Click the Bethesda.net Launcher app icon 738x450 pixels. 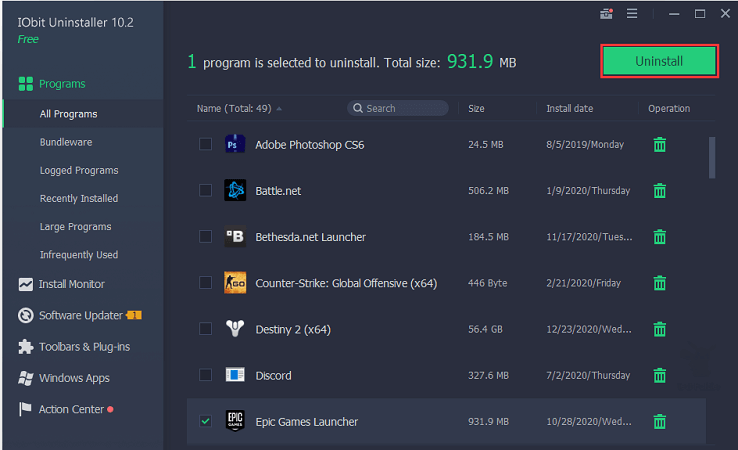[235, 236]
